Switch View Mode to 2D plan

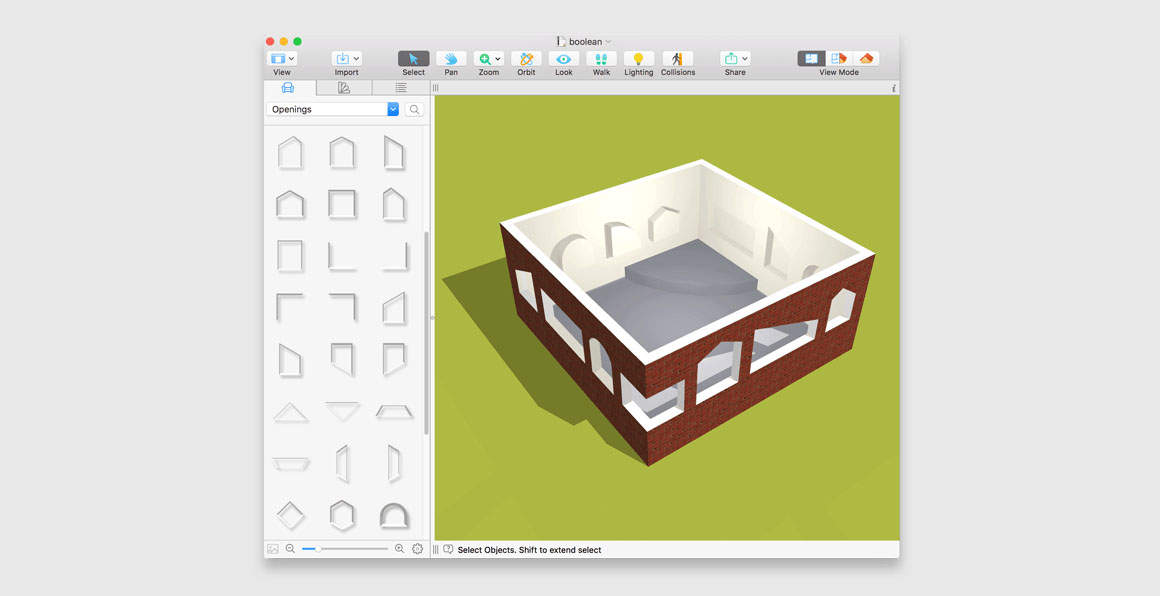812,59
